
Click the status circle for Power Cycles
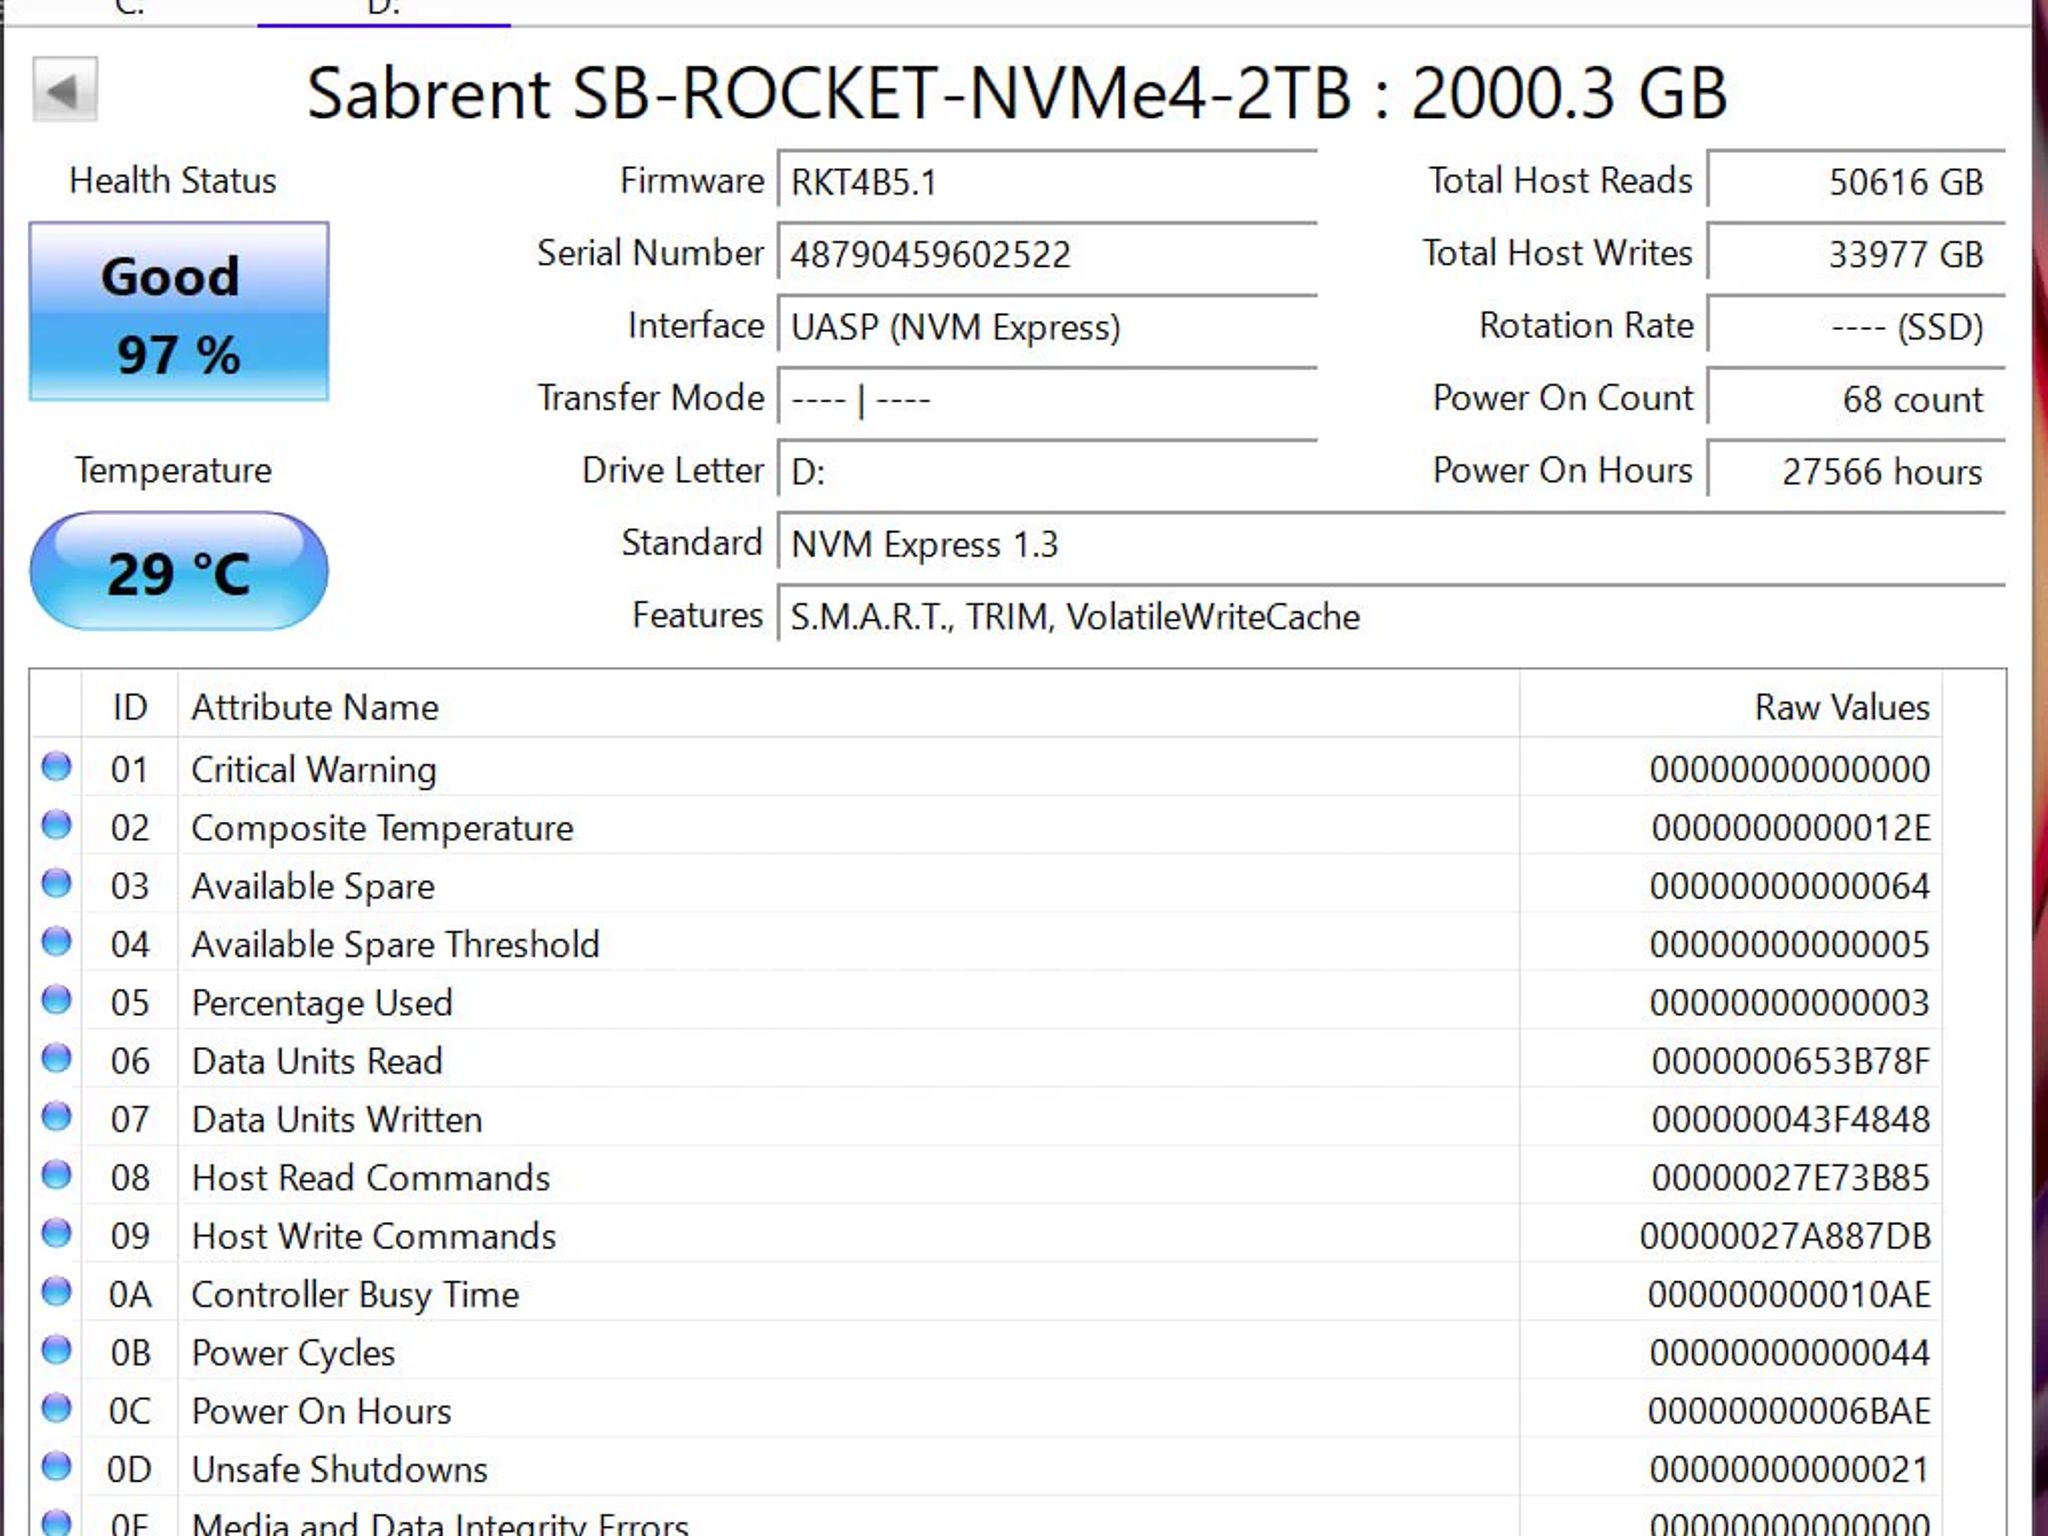(57, 1350)
